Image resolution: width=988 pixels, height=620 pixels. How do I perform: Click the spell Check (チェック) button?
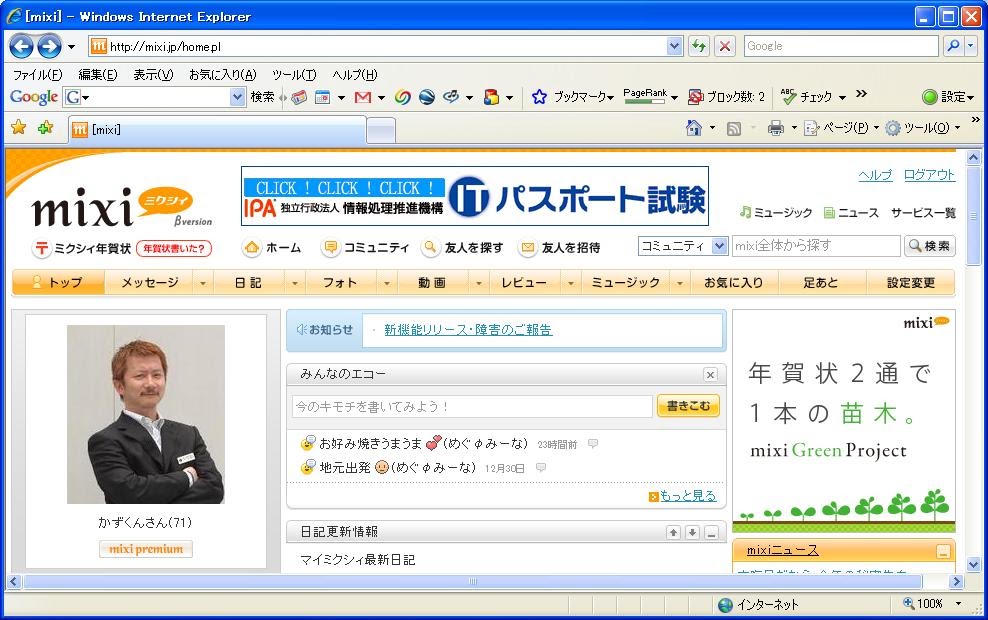(x=808, y=96)
